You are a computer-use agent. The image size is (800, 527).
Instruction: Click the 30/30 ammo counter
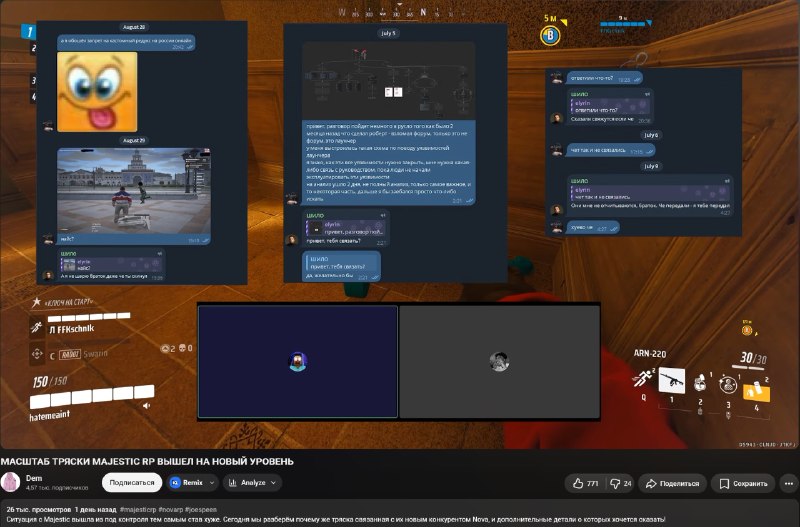tap(753, 358)
